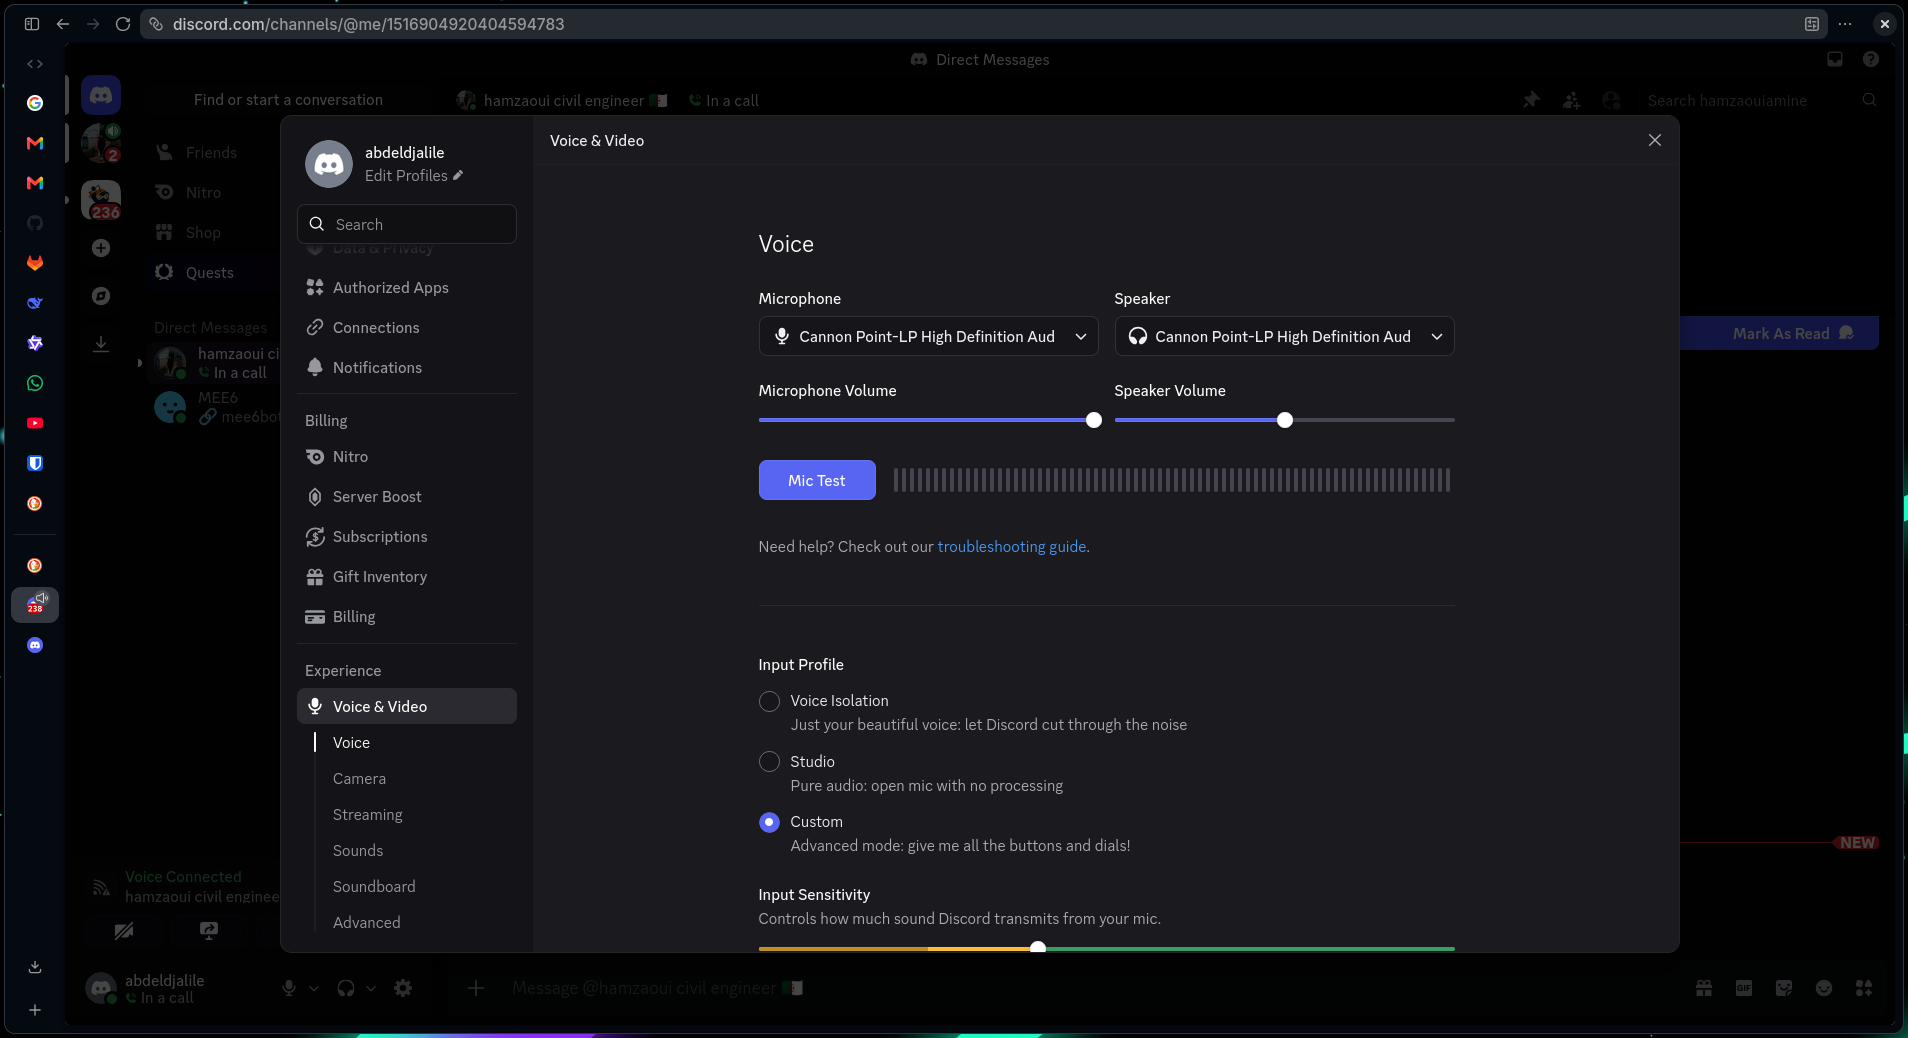Go to the Camera subsection

(x=359, y=778)
